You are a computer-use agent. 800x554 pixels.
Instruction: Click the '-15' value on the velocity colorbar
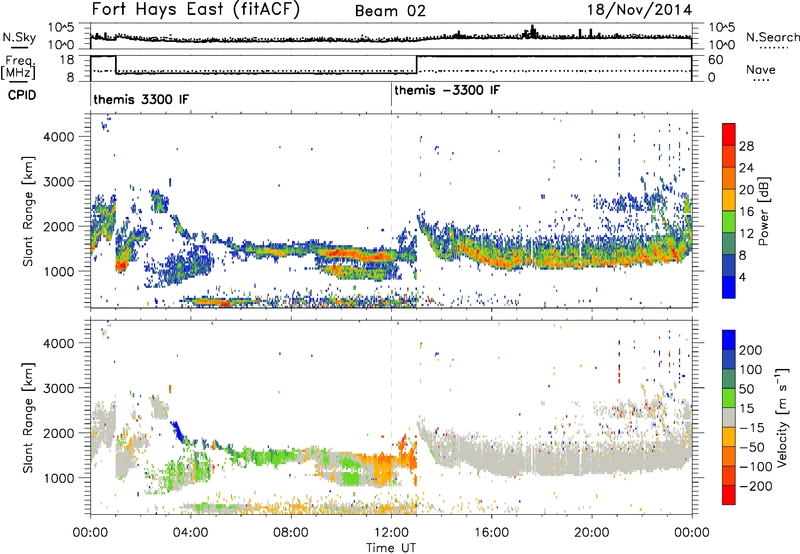click(x=752, y=428)
